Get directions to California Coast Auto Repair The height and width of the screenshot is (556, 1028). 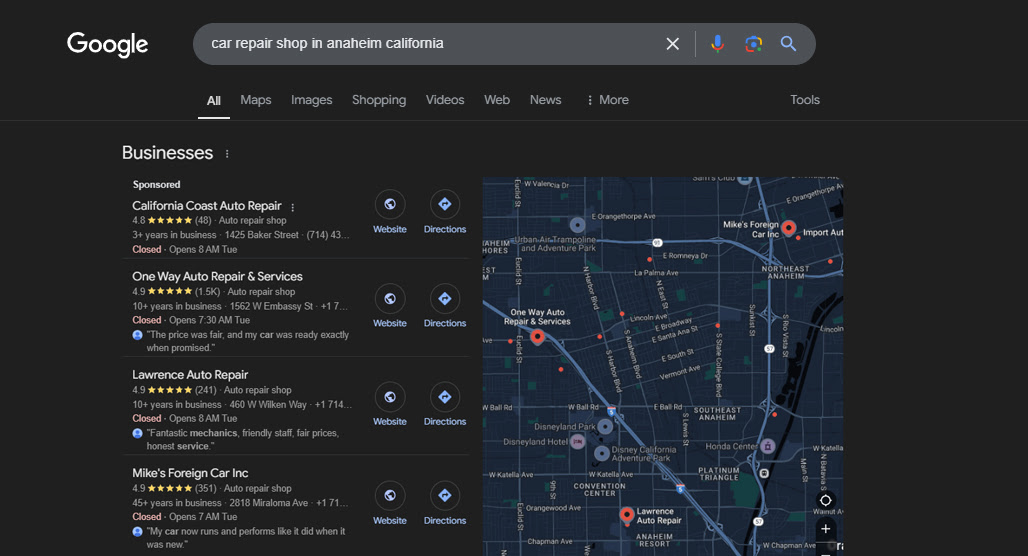coord(445,204)
